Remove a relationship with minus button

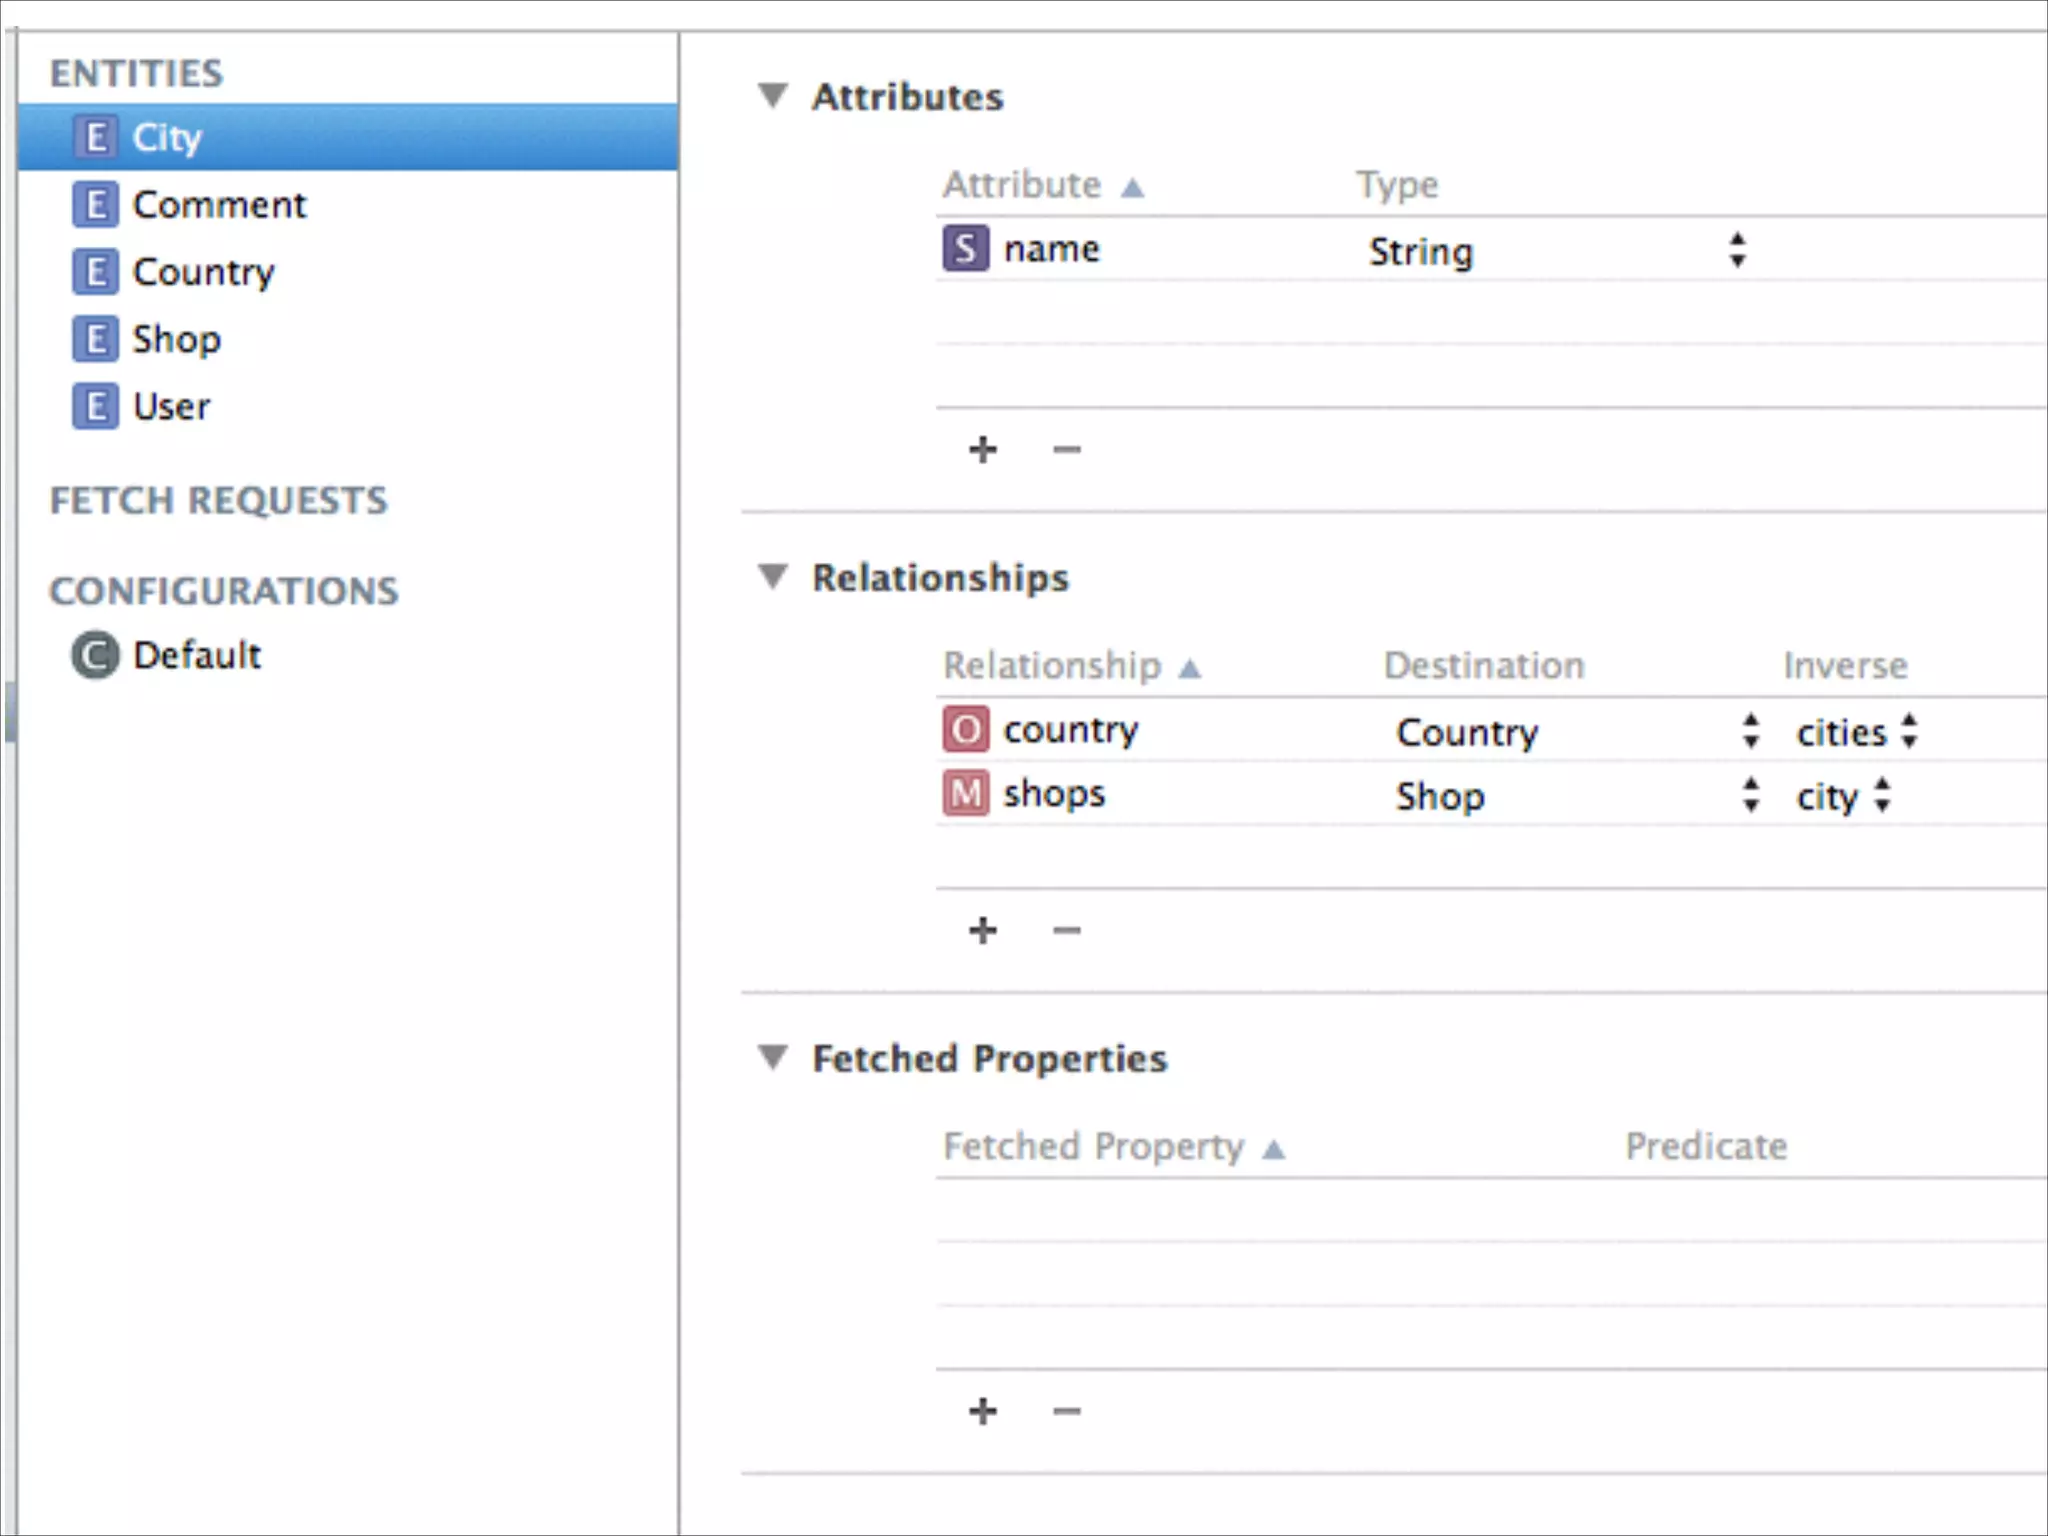tap(1067, 931)
